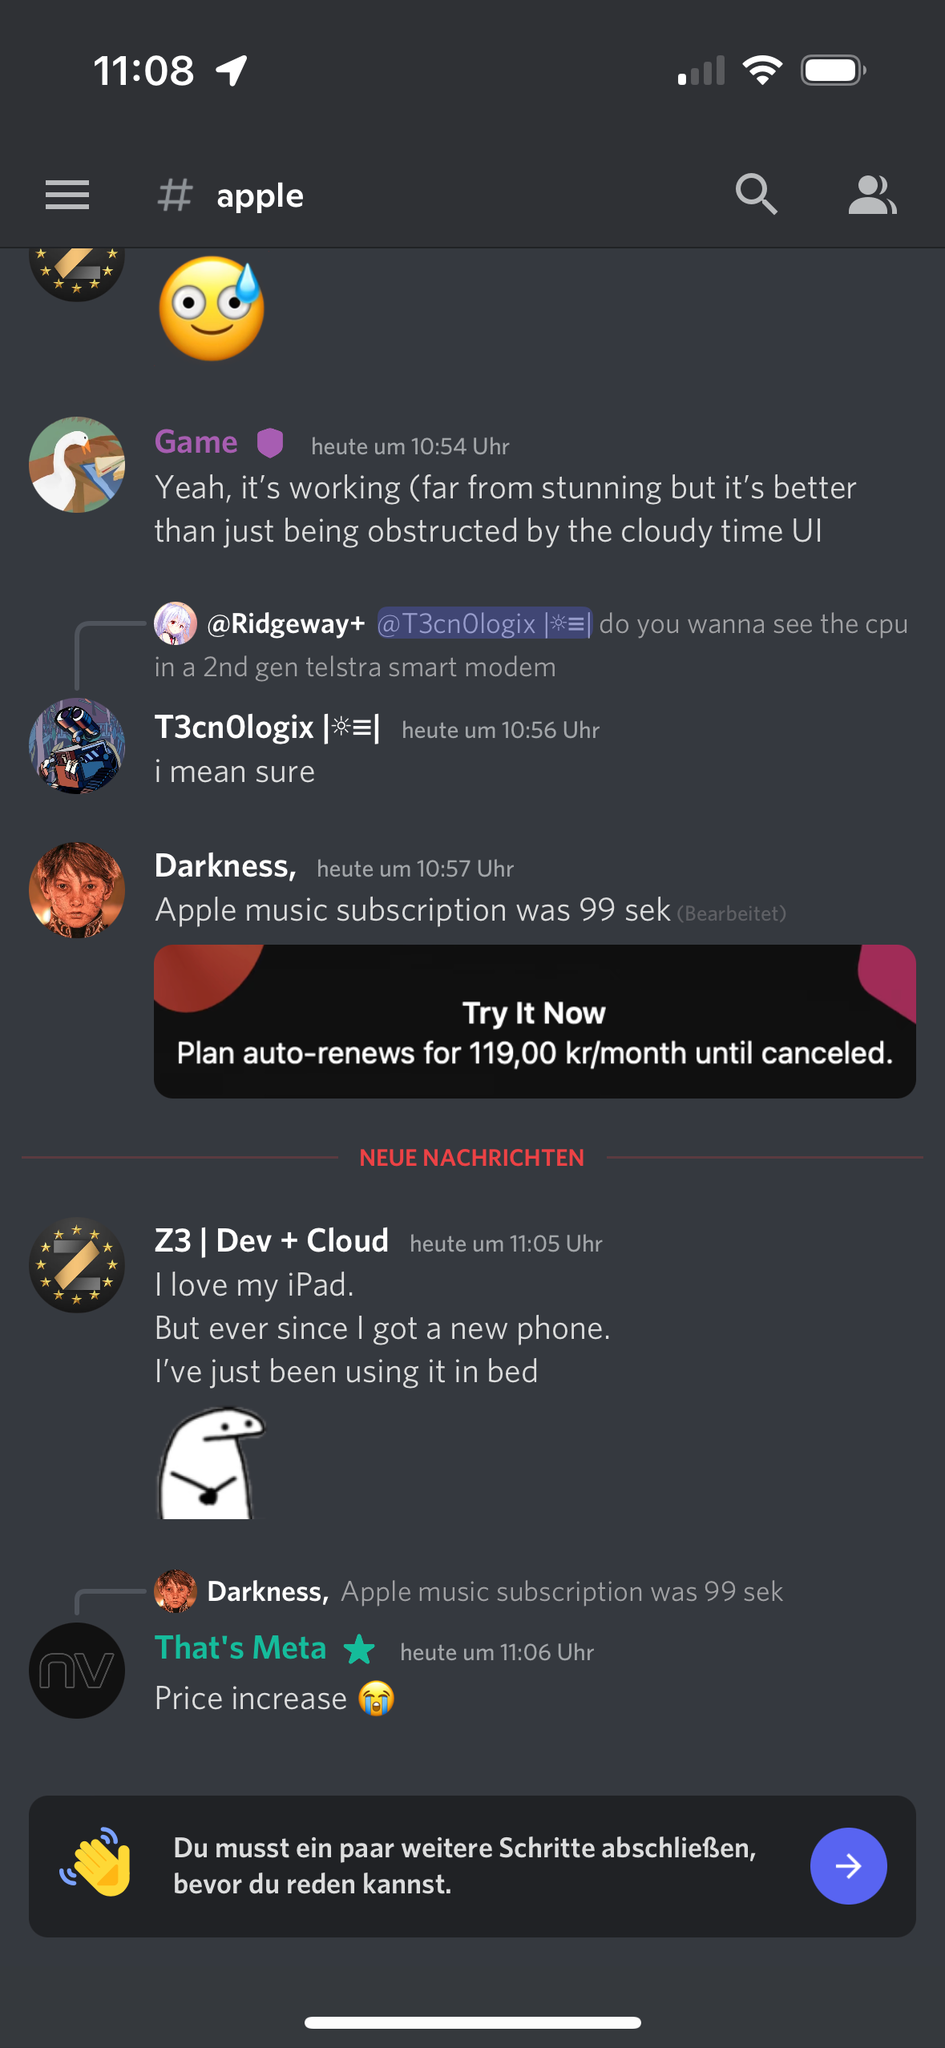945x2048 pixels.
Task: Tap the username That's Meta
Action: click(240, 1648)
